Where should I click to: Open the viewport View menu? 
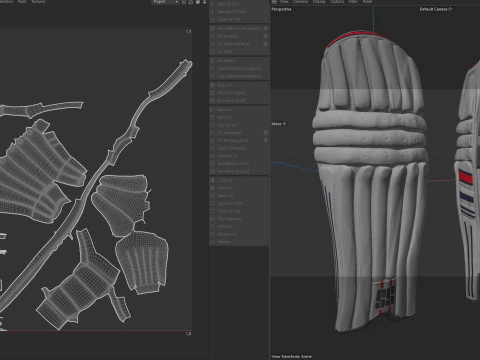pos(284,2)
